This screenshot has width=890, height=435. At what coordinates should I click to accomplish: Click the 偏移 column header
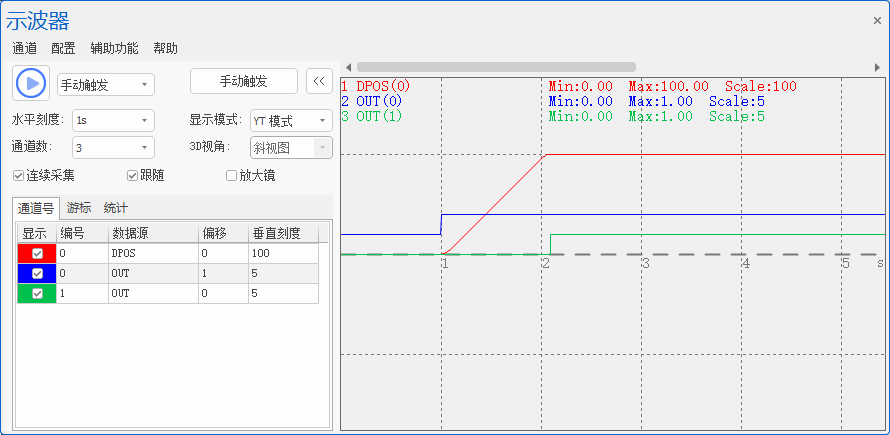tap(223, 233)
